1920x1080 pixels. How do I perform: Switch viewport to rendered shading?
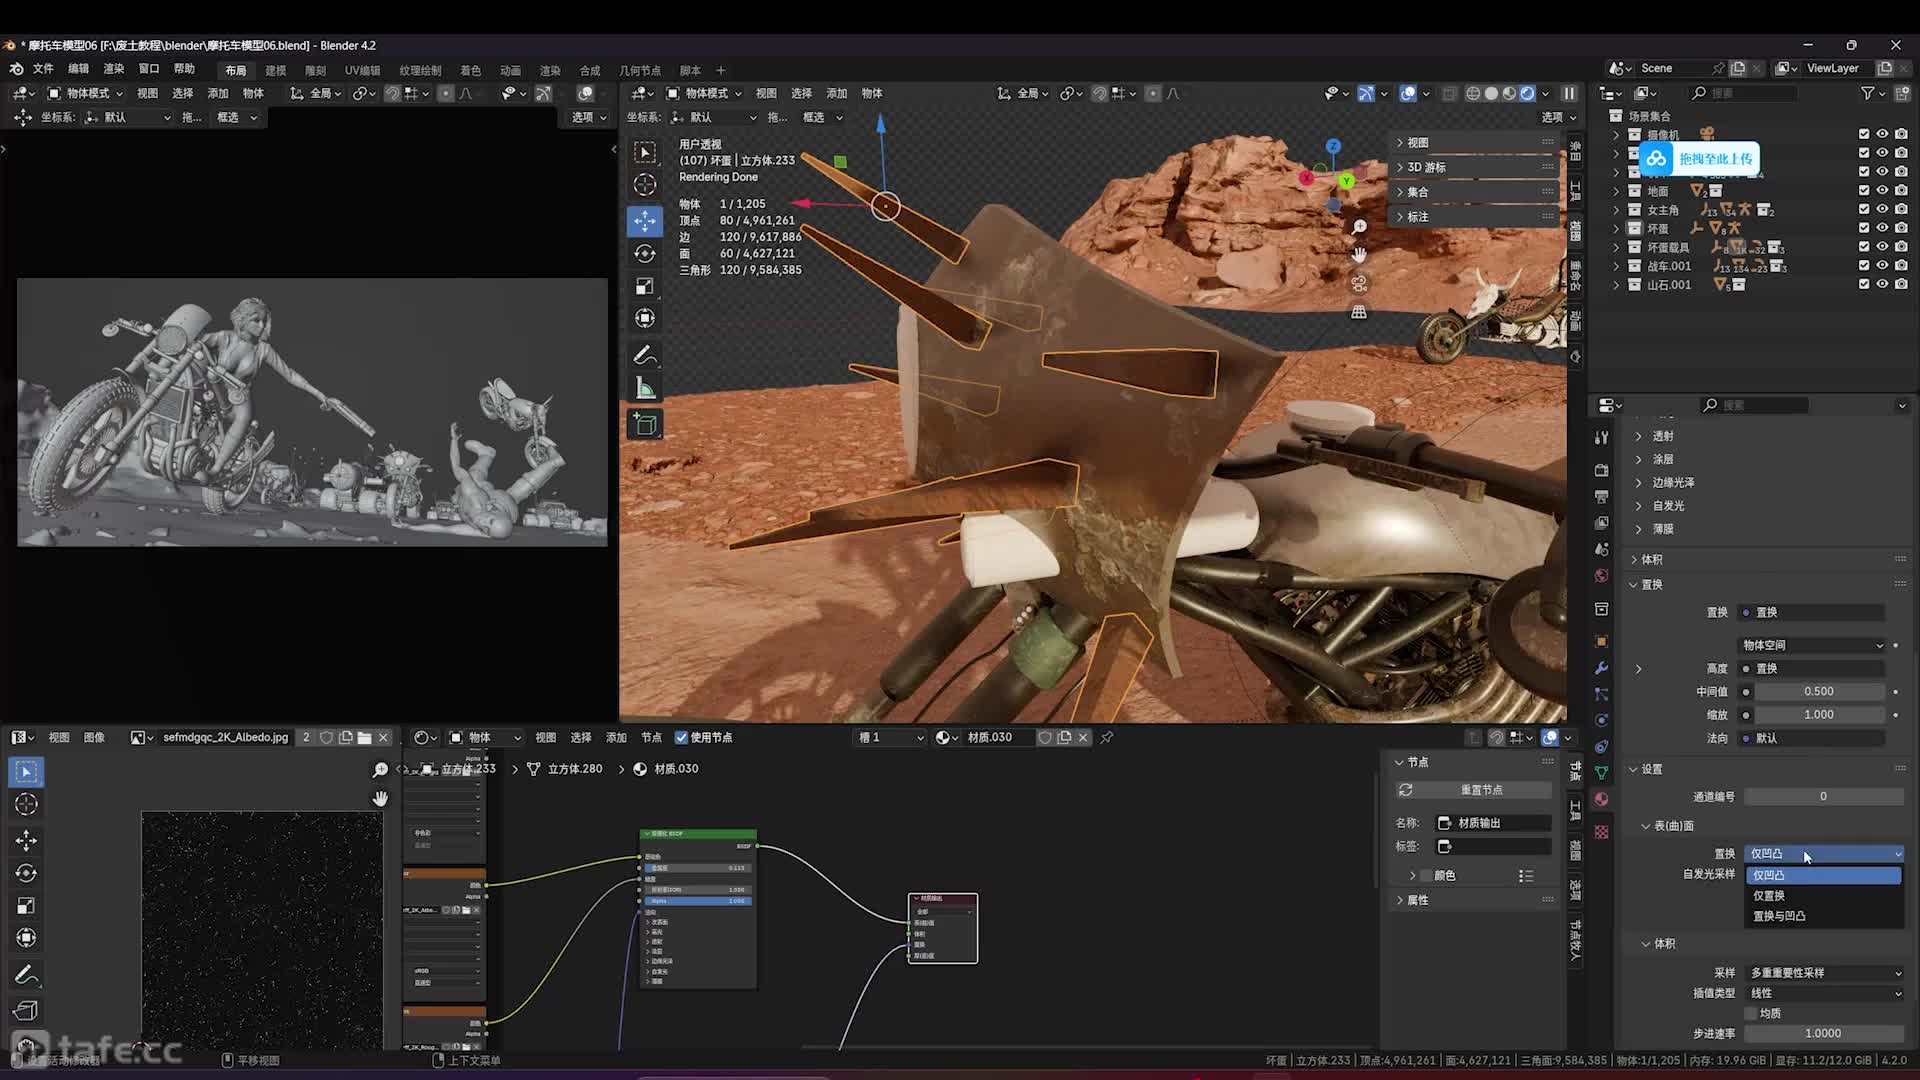(x=1527, y=93)
